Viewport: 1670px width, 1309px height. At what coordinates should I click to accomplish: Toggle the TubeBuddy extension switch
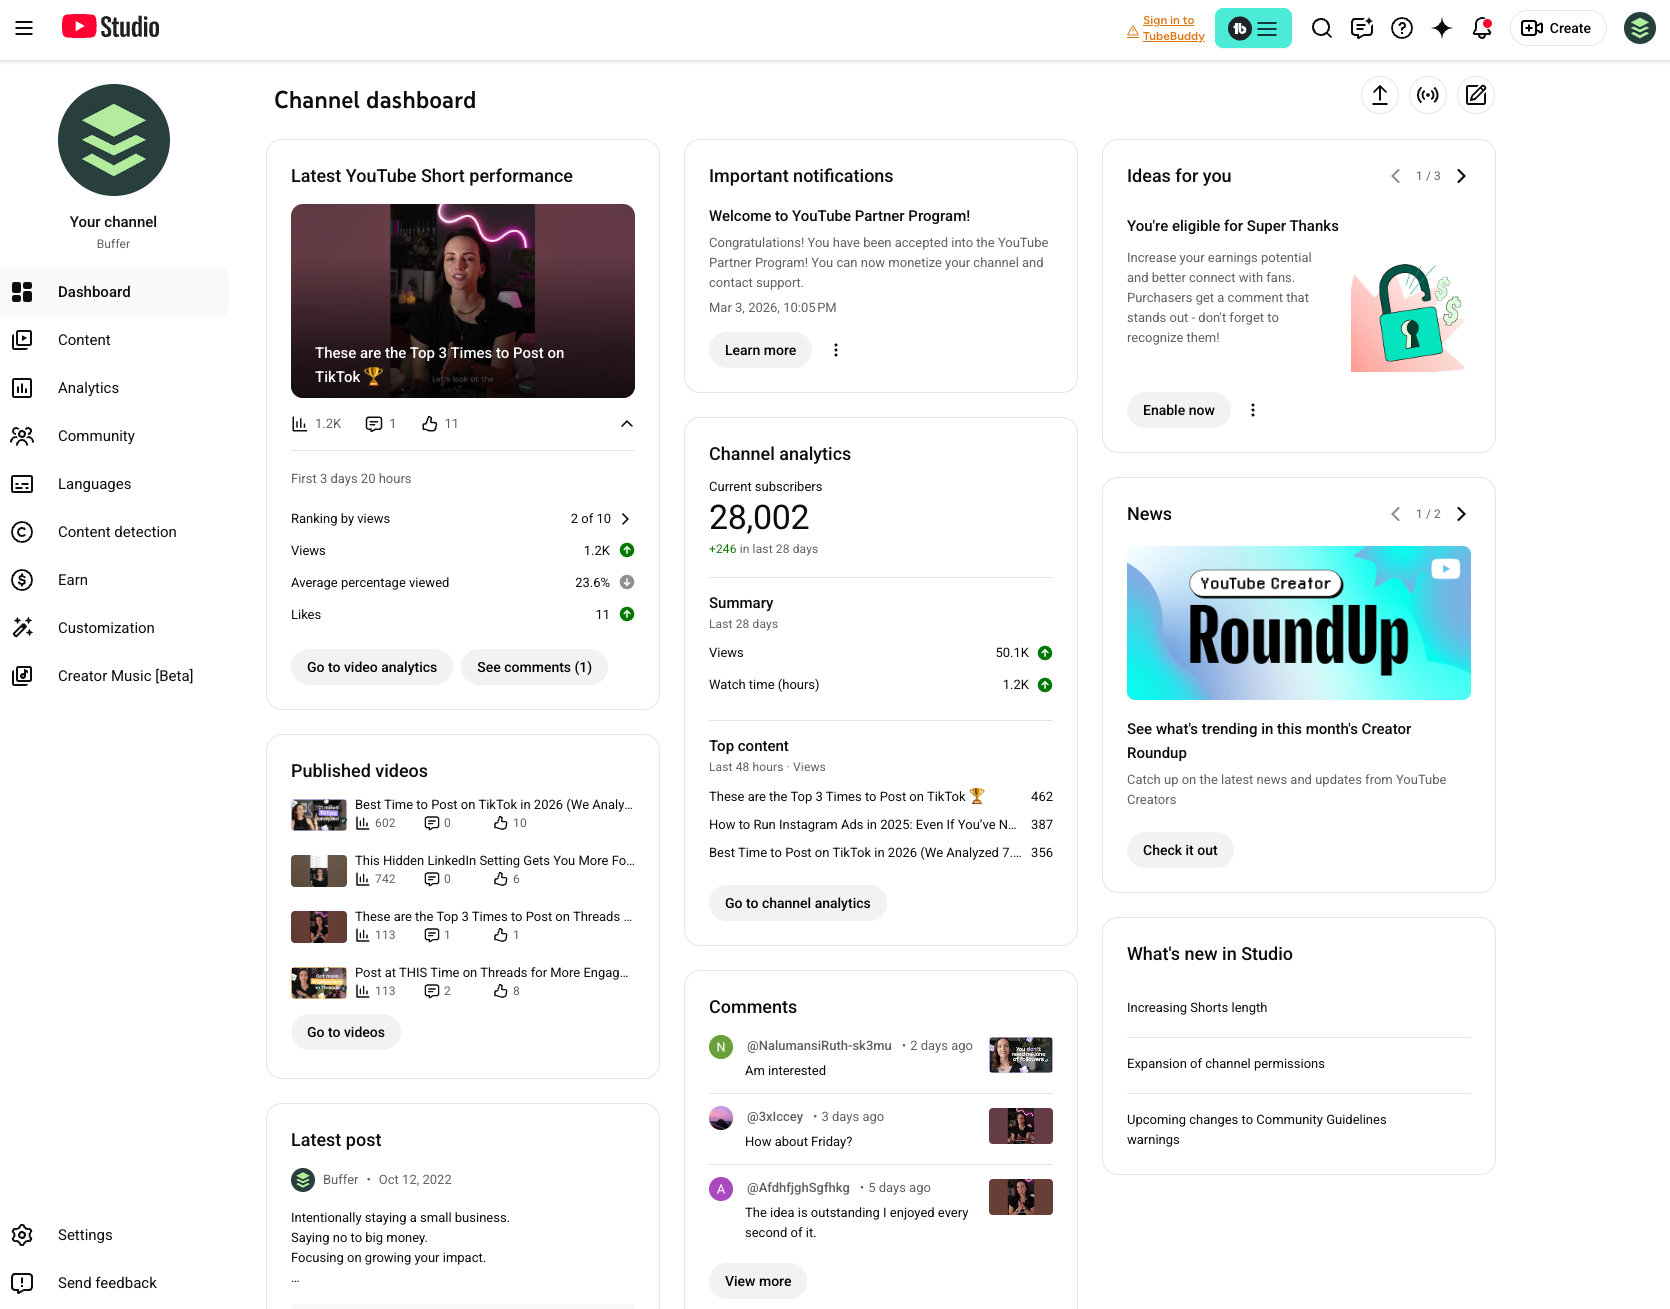[1253, 28]
